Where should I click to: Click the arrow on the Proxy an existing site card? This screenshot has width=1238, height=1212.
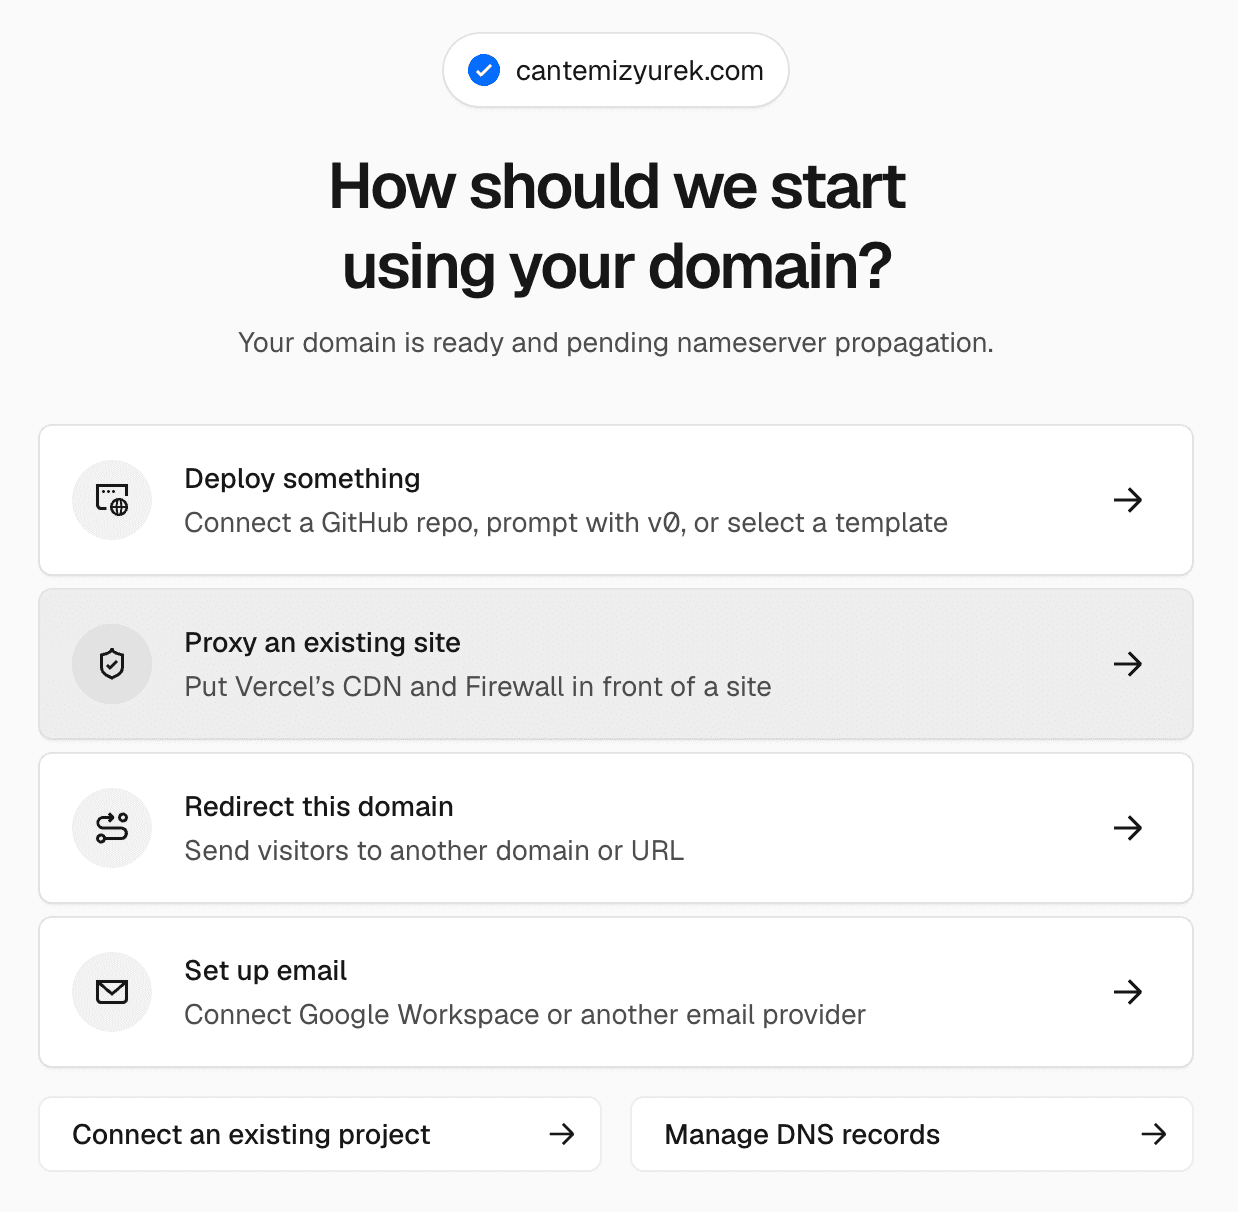[1128, 664]
